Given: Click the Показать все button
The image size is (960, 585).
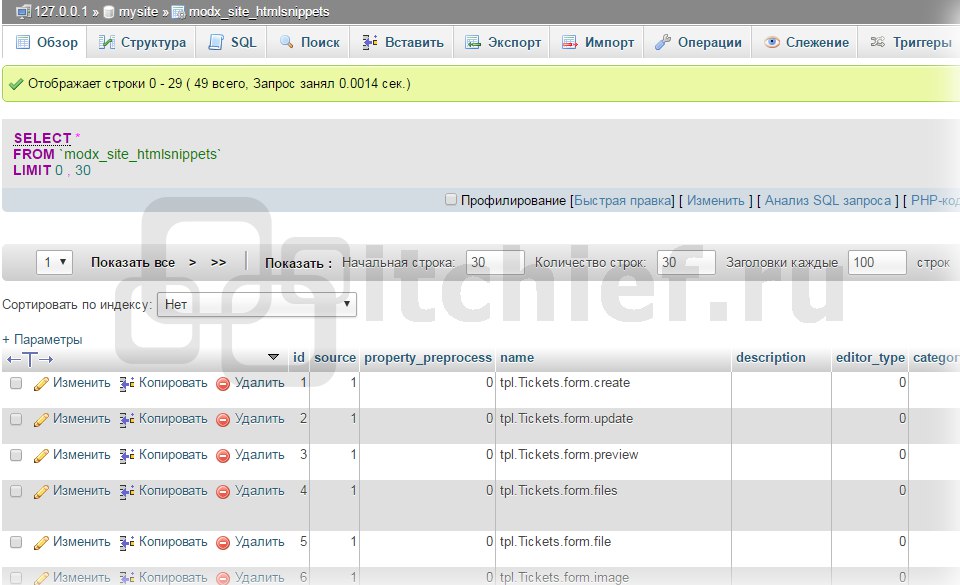Looking at the screenshot, I should (133, 263).
